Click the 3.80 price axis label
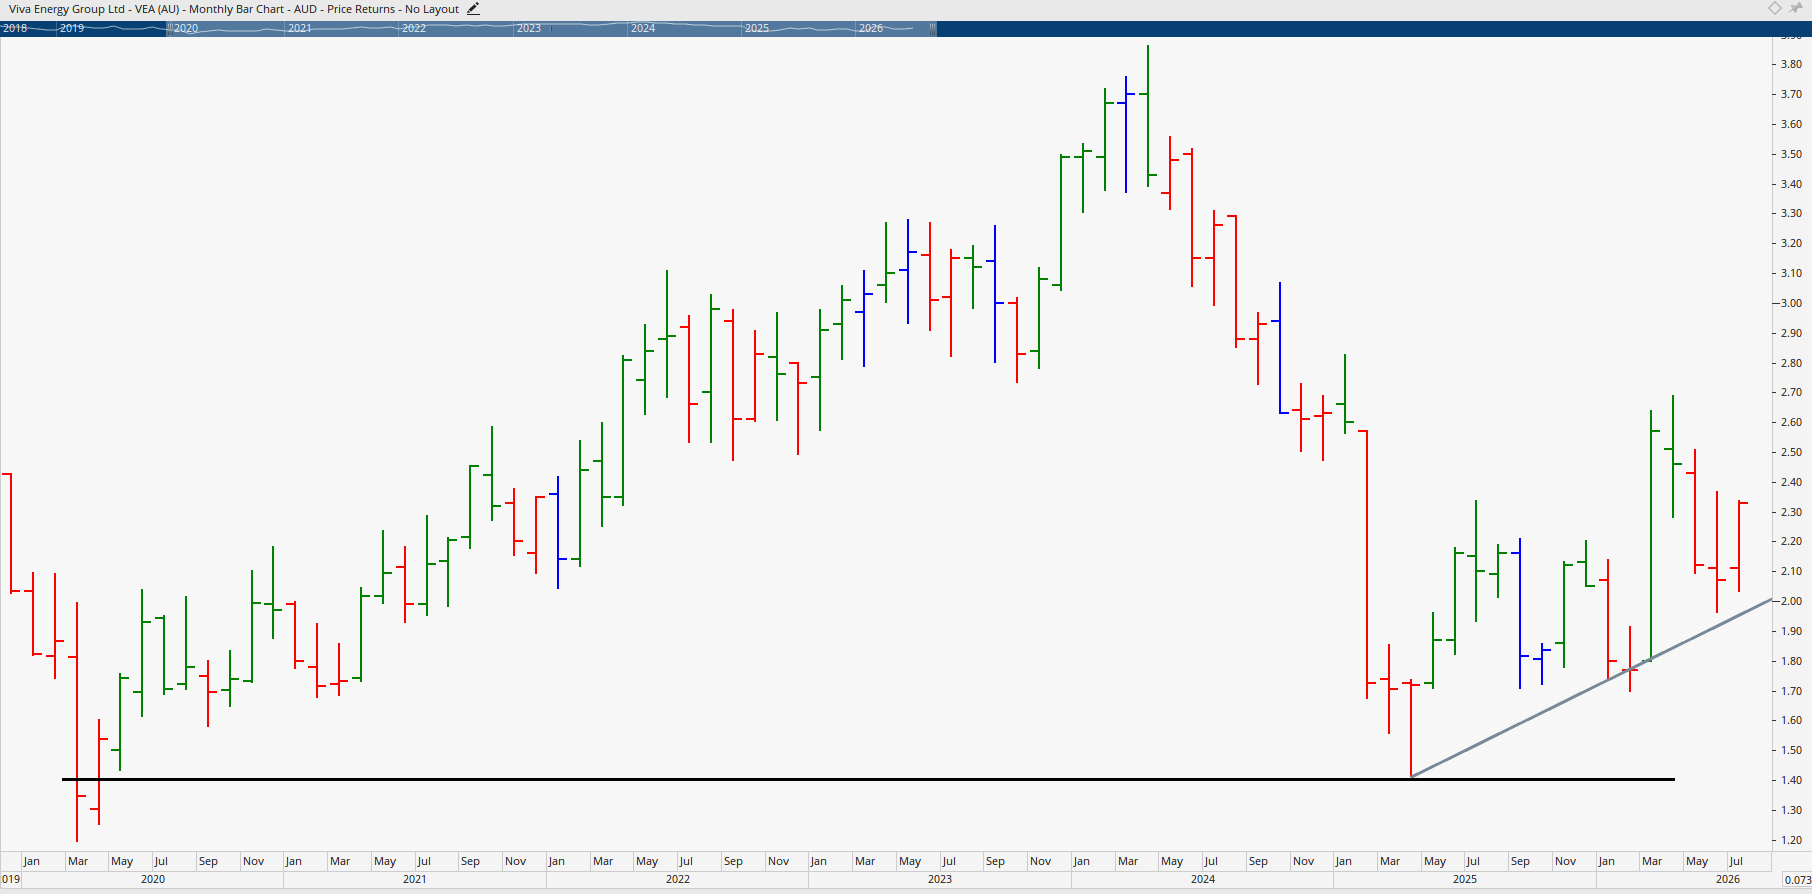 click(1791, 65)
